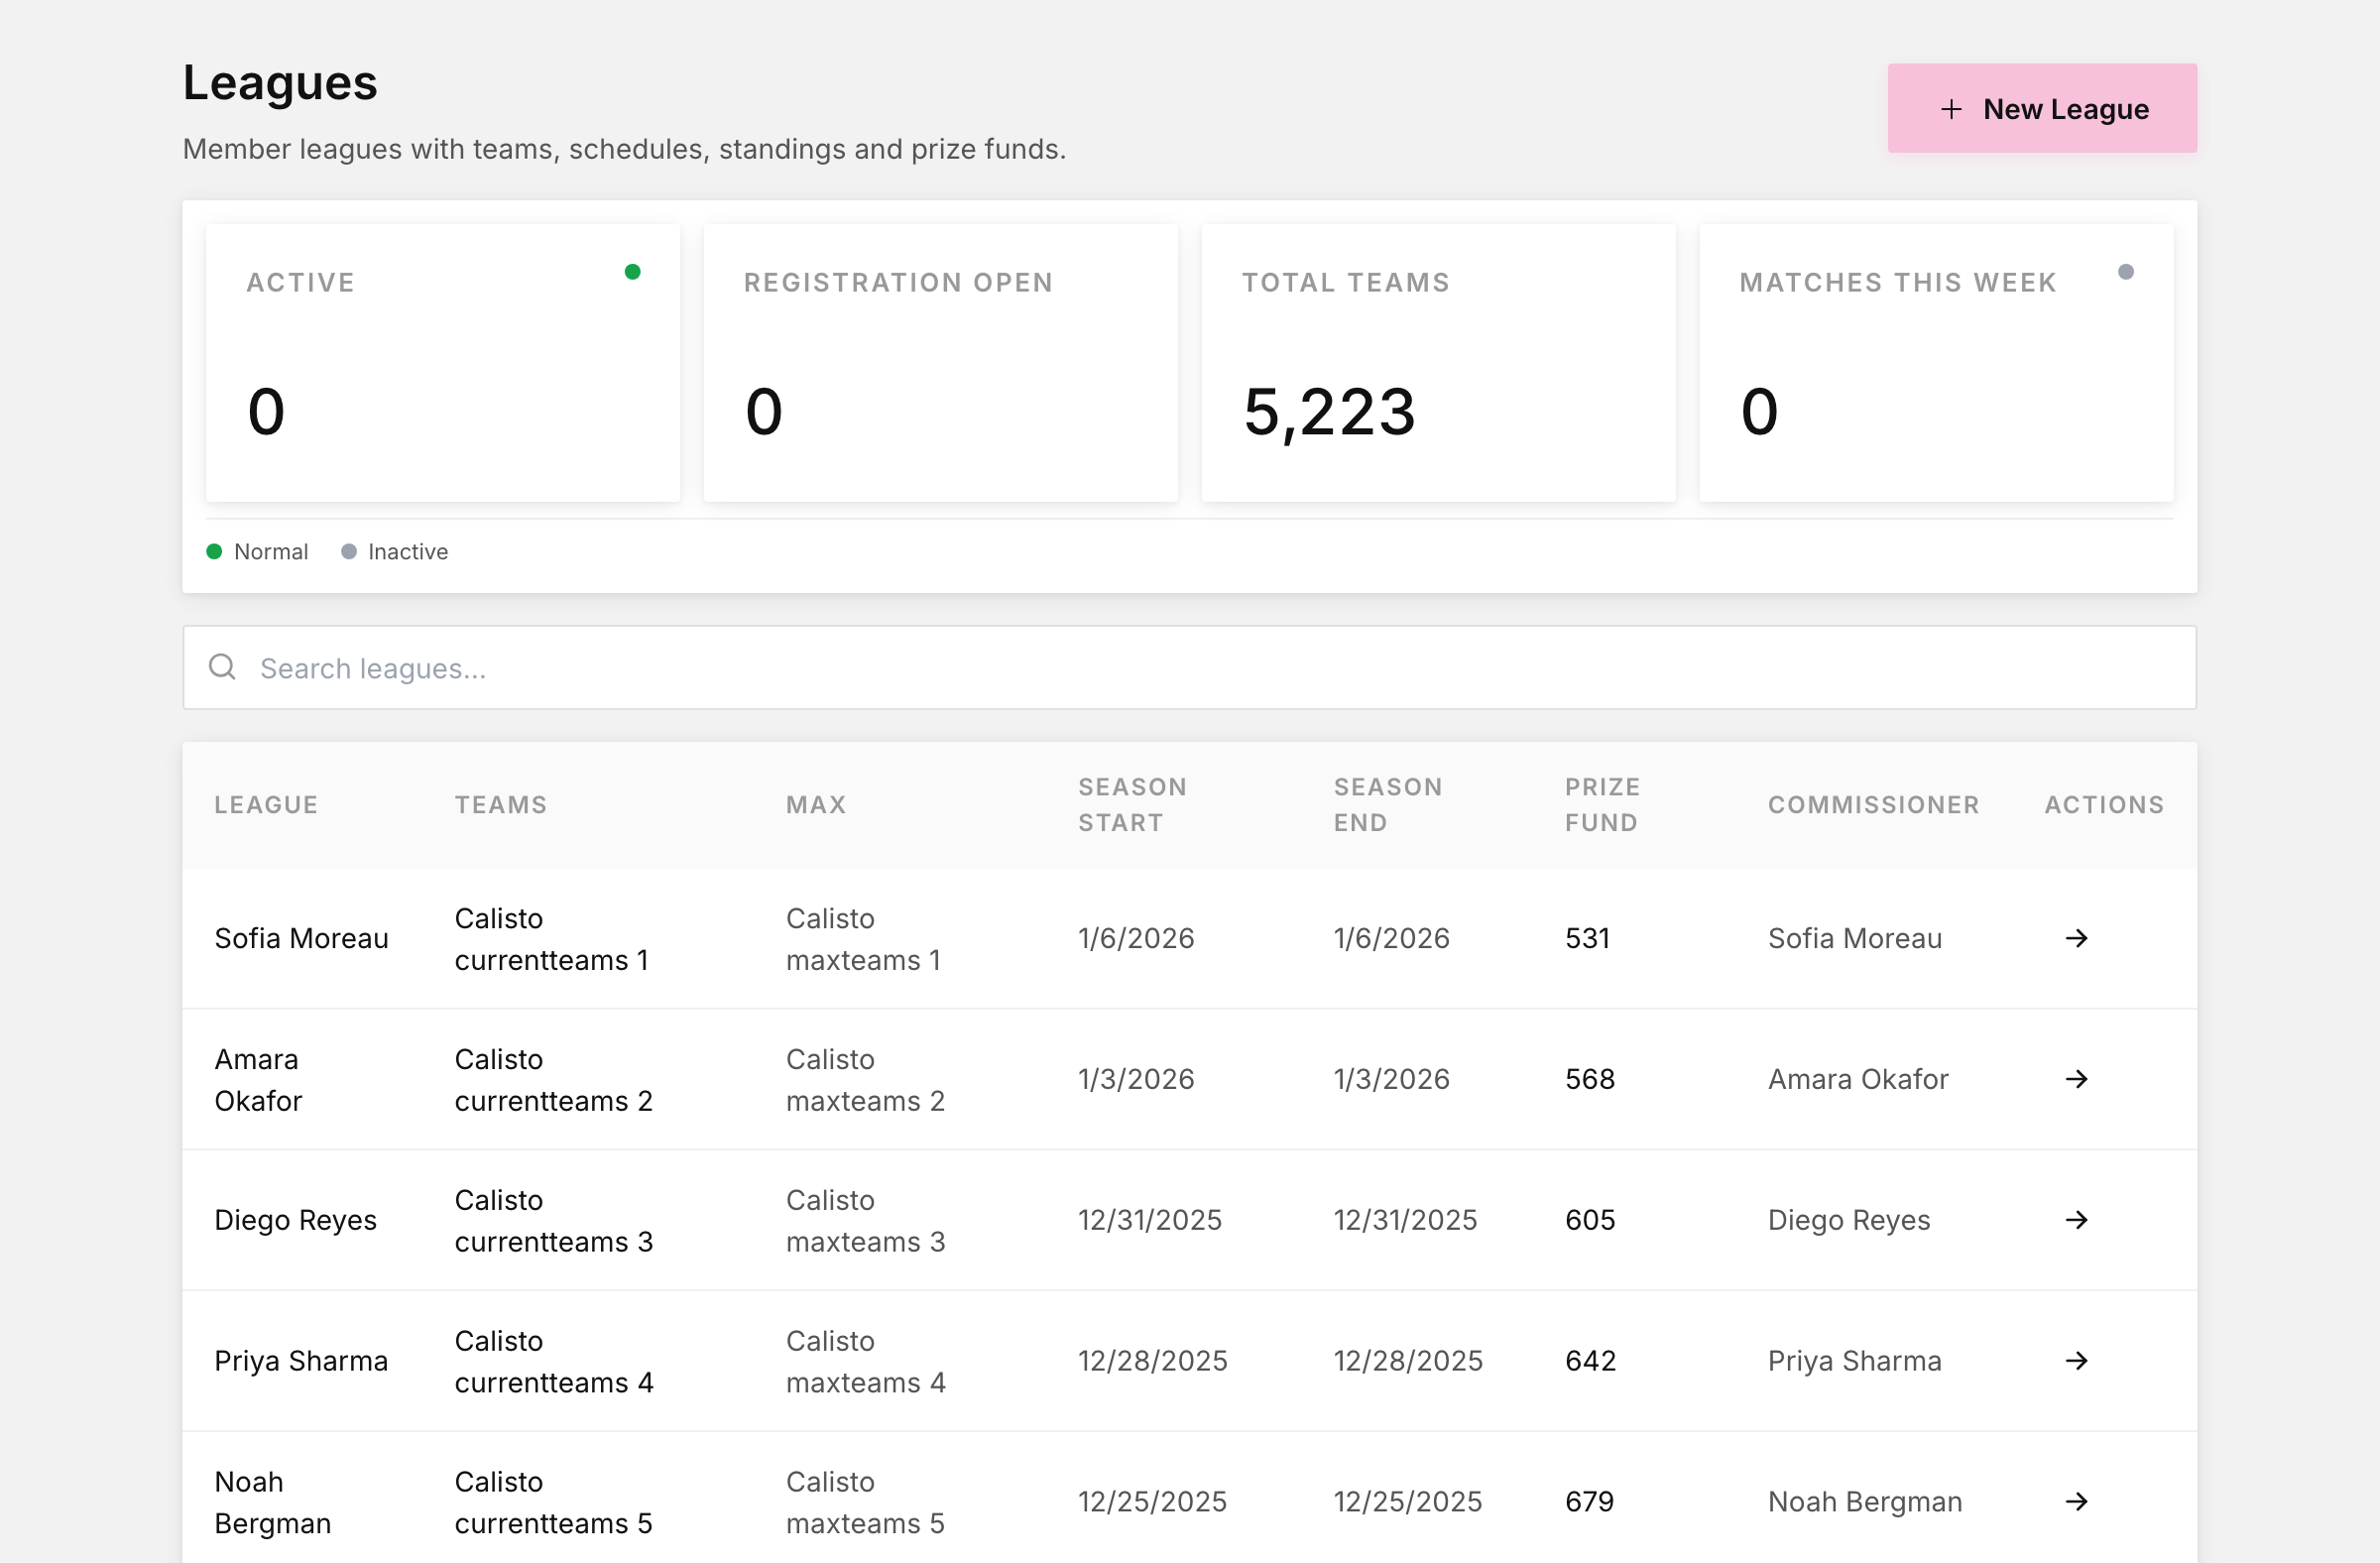Select the Active stat card
The width and height of the screenshot is (2380, 1563).
coord(443,363)
